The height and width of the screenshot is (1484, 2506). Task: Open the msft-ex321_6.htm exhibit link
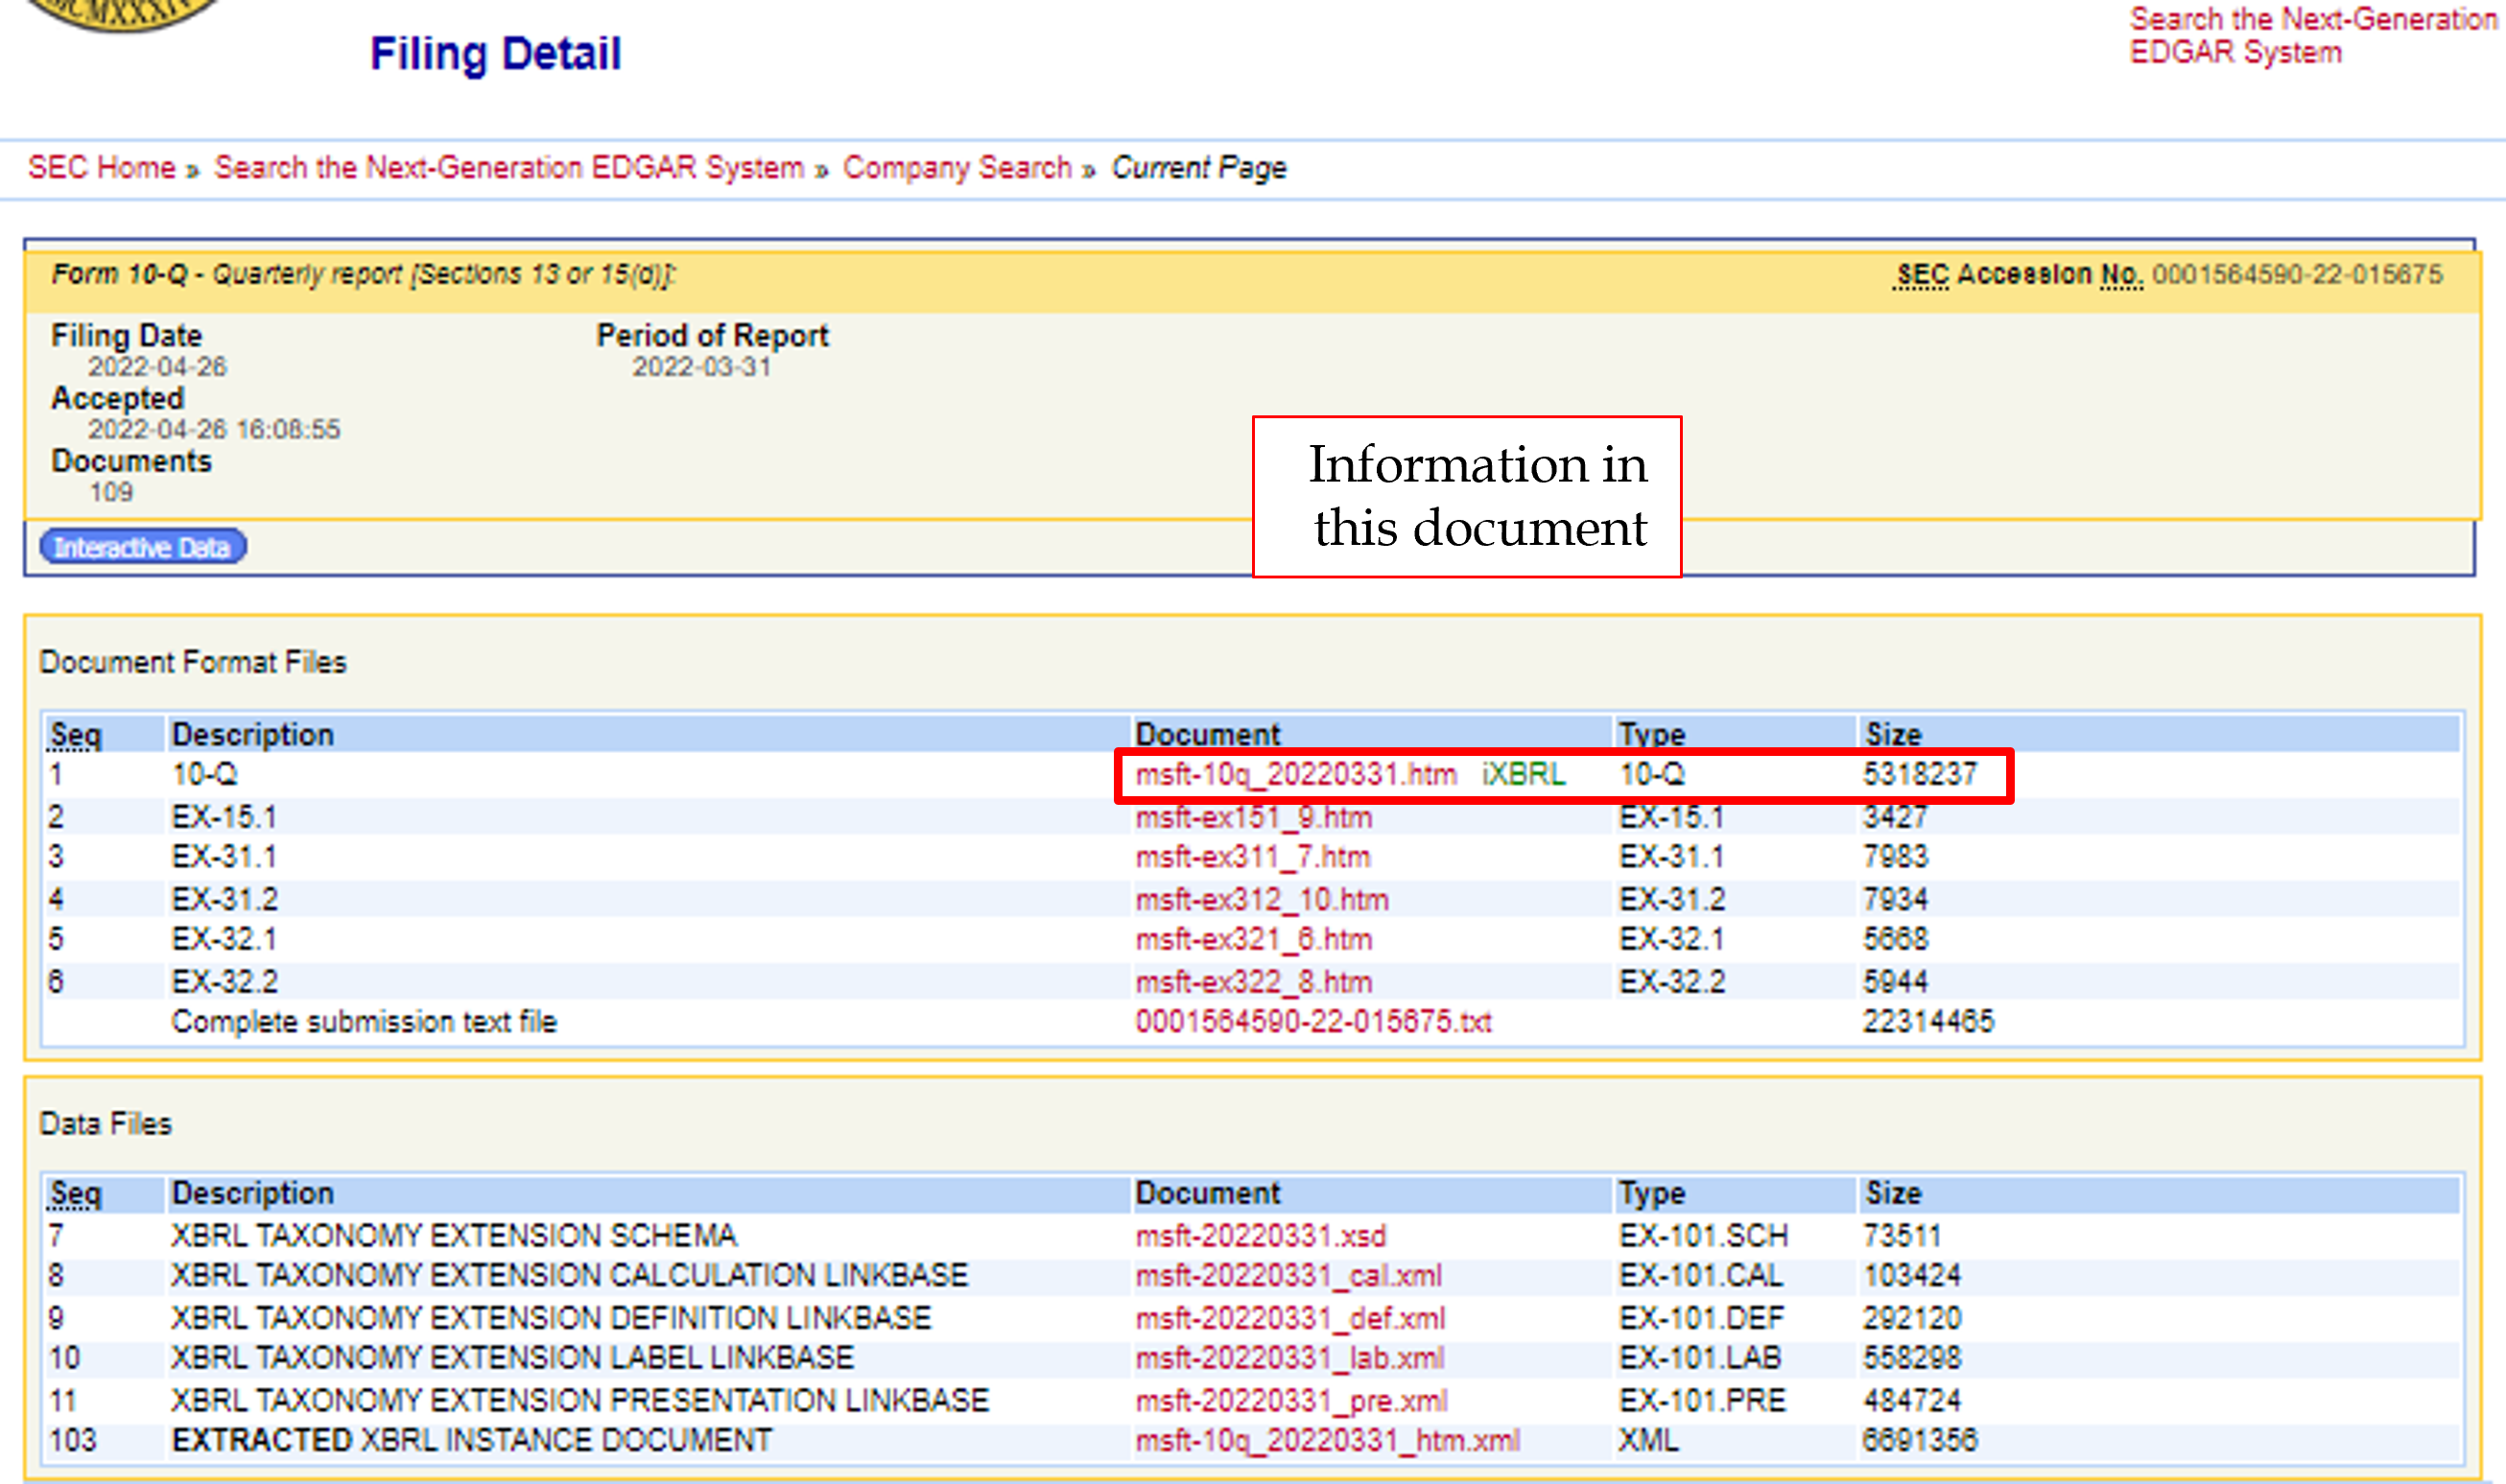point(1254,939)
